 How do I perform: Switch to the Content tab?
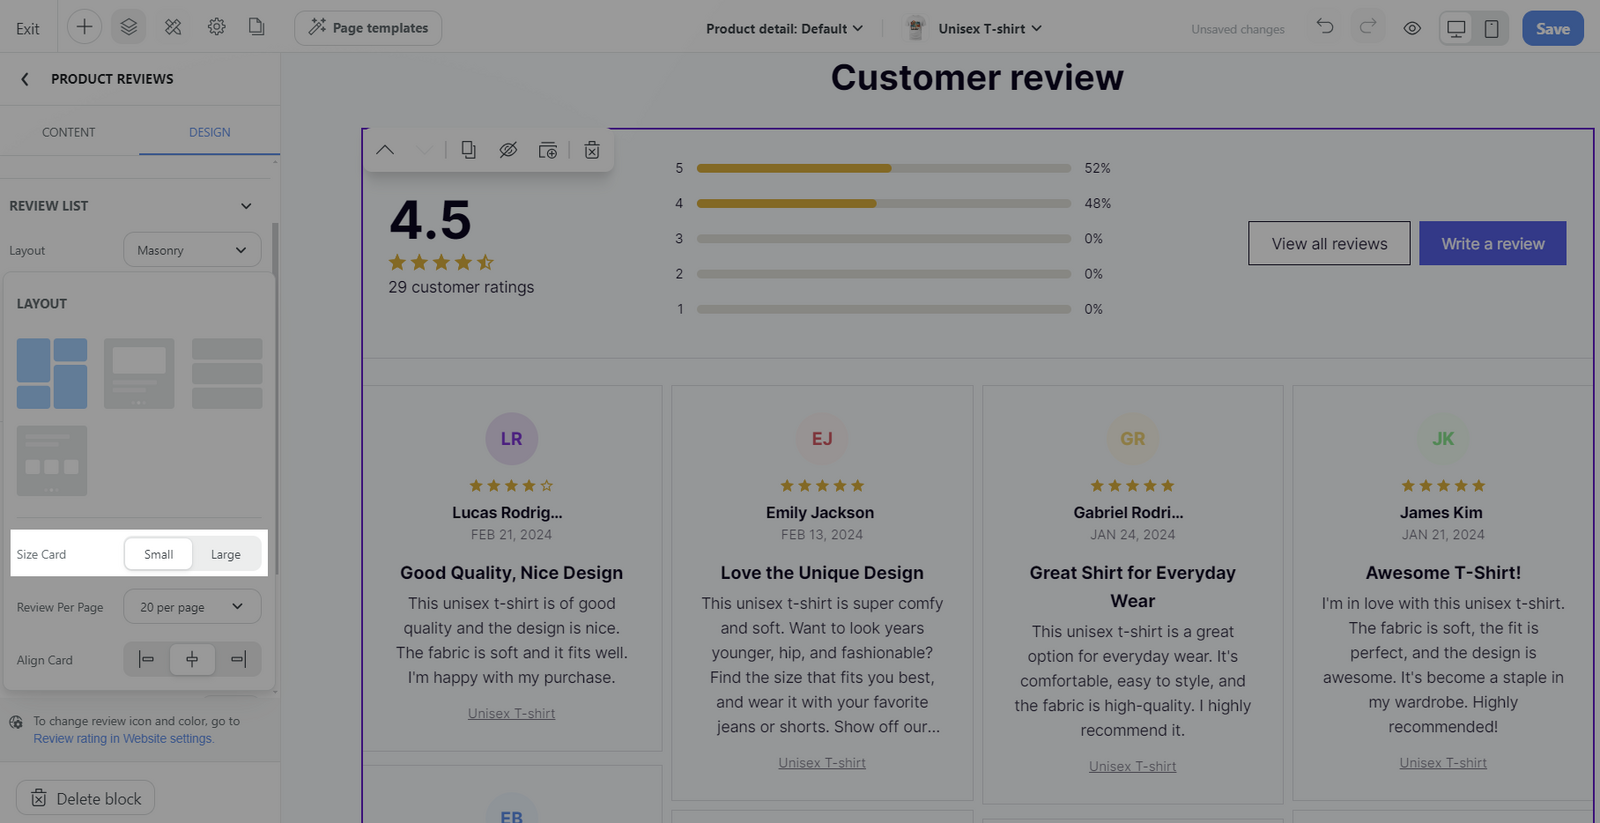pos(69,132)
